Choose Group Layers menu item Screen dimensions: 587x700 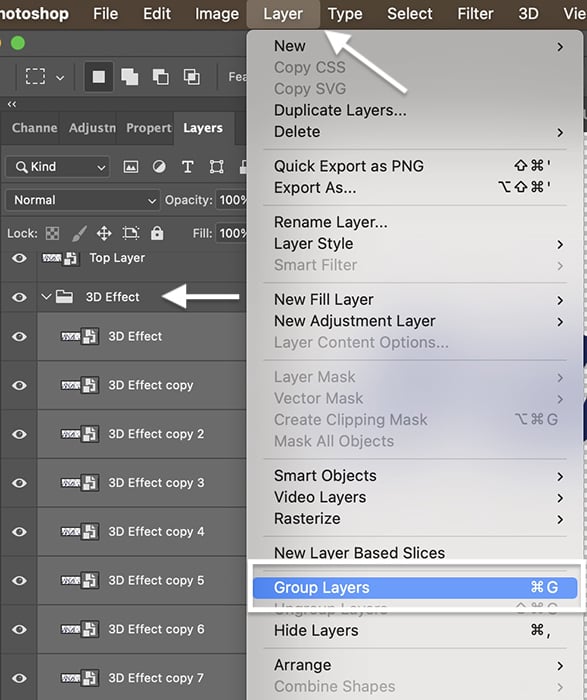(x=415, y=588)
